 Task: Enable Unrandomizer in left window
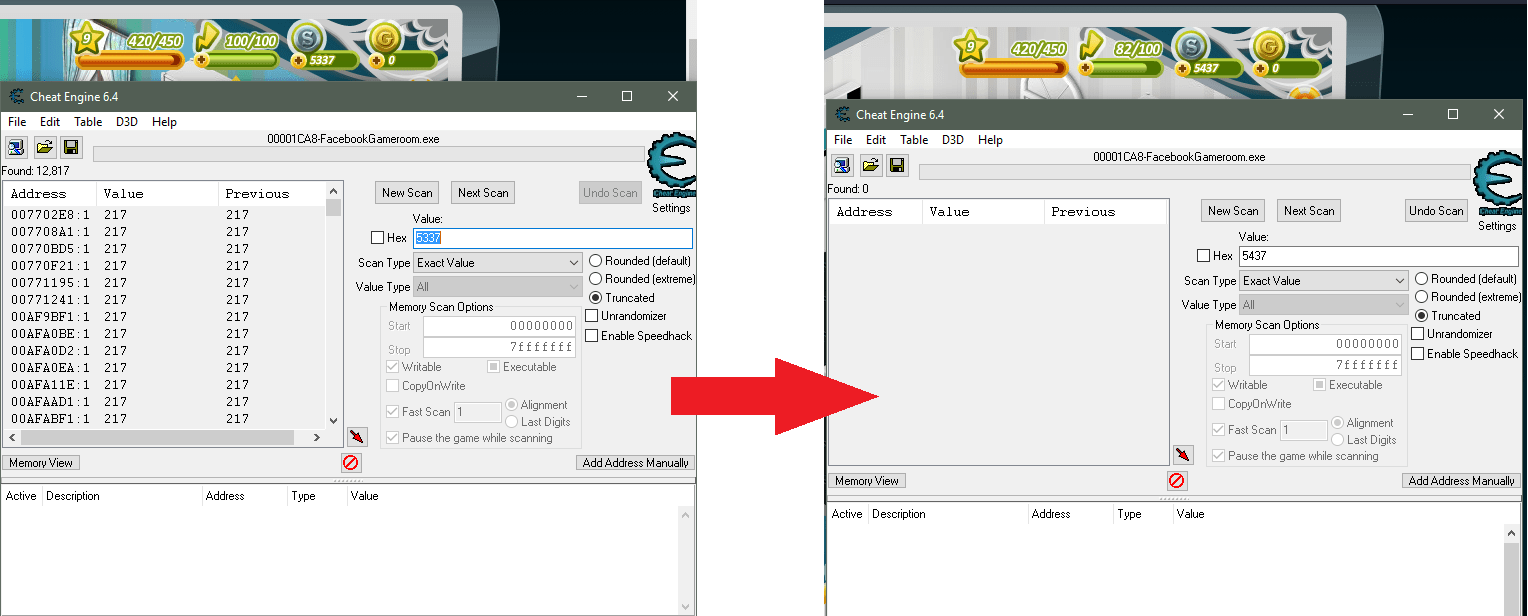pyautogui.click(x=592, y=316)
